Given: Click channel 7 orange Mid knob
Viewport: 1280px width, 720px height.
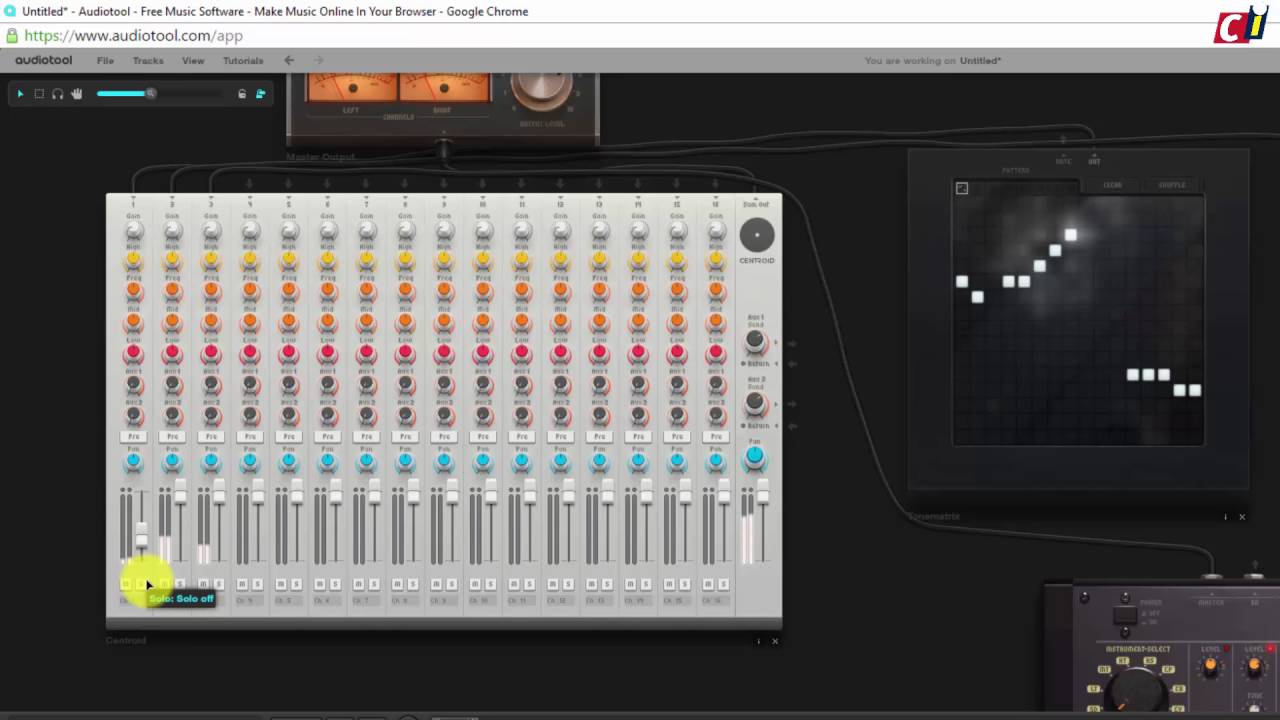Looking at the screenshot, I should click(x=366, y=322).
